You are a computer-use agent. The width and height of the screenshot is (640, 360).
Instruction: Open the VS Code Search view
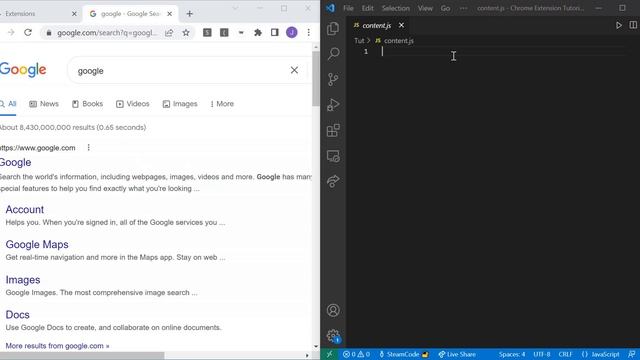[x=333, y=53]
